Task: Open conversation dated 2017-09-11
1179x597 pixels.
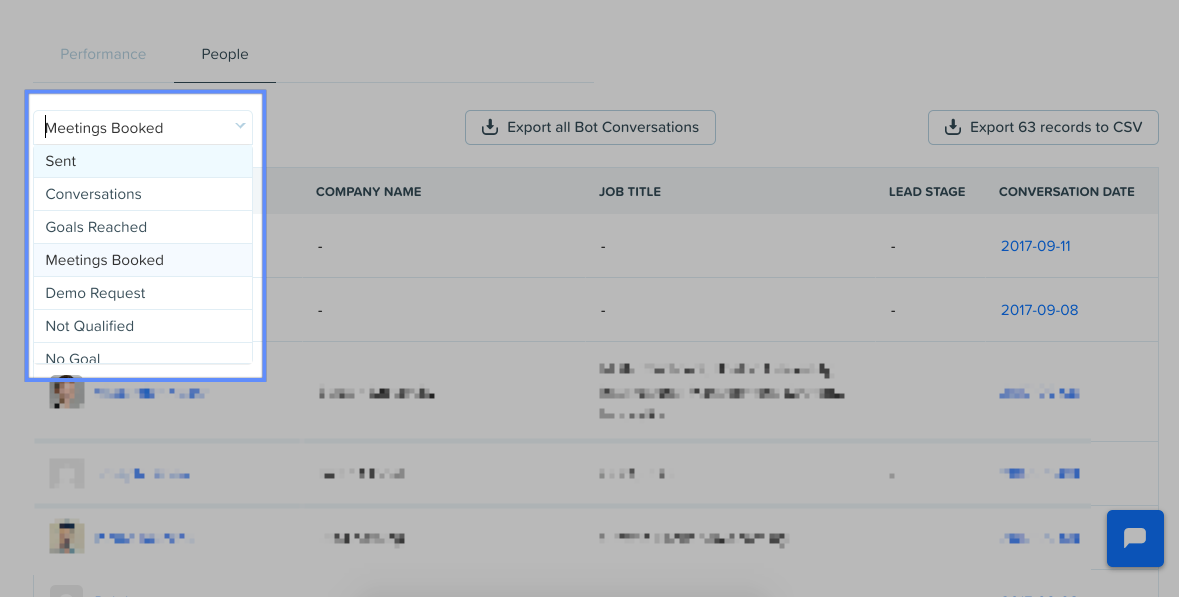Action: (1035, 246)
